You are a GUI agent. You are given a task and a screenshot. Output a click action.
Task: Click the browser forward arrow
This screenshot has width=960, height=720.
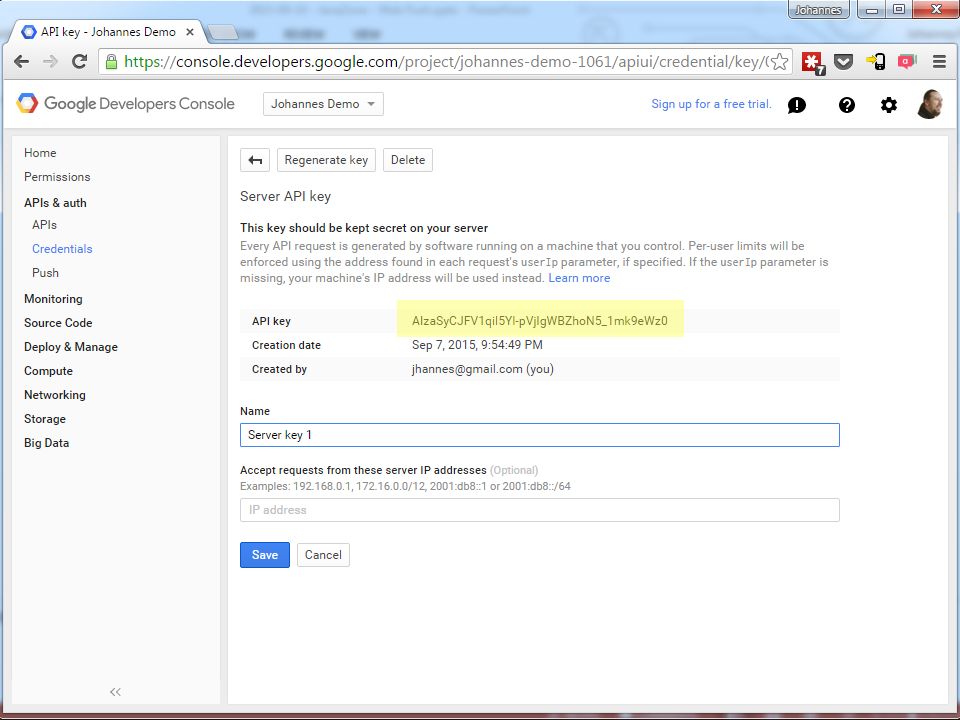coord(51,61)
